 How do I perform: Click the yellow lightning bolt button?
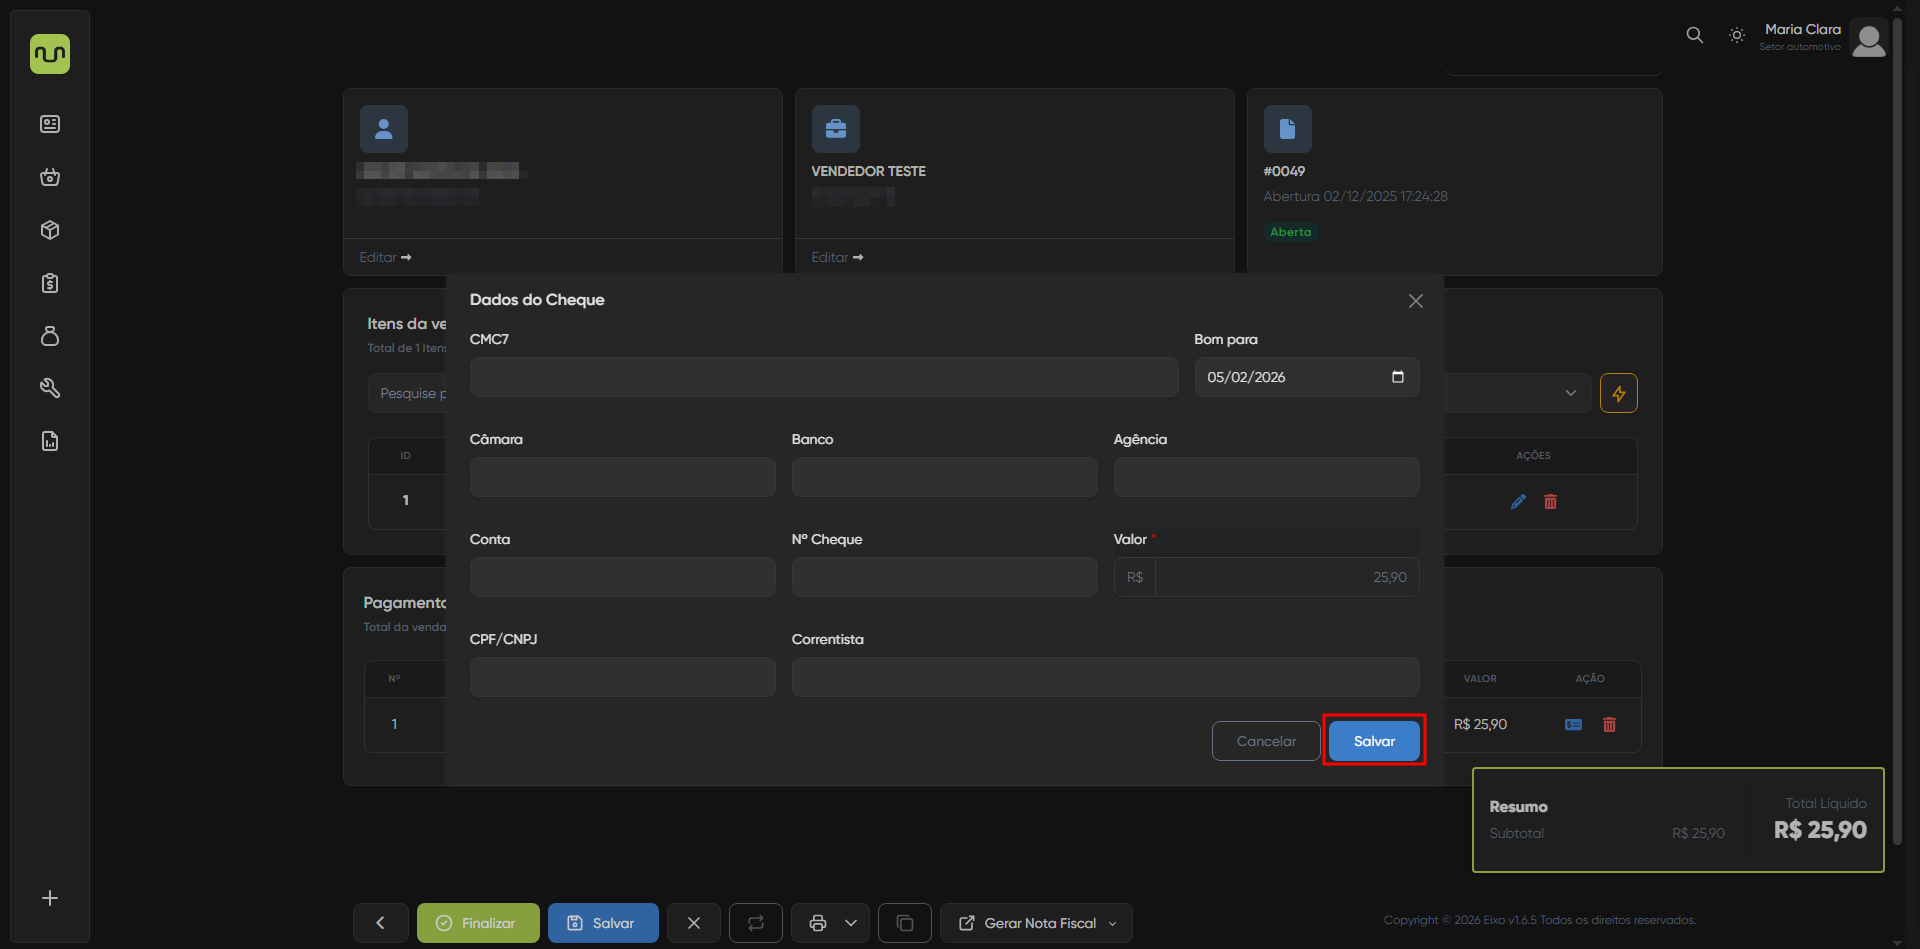[x=1618, y=393]
